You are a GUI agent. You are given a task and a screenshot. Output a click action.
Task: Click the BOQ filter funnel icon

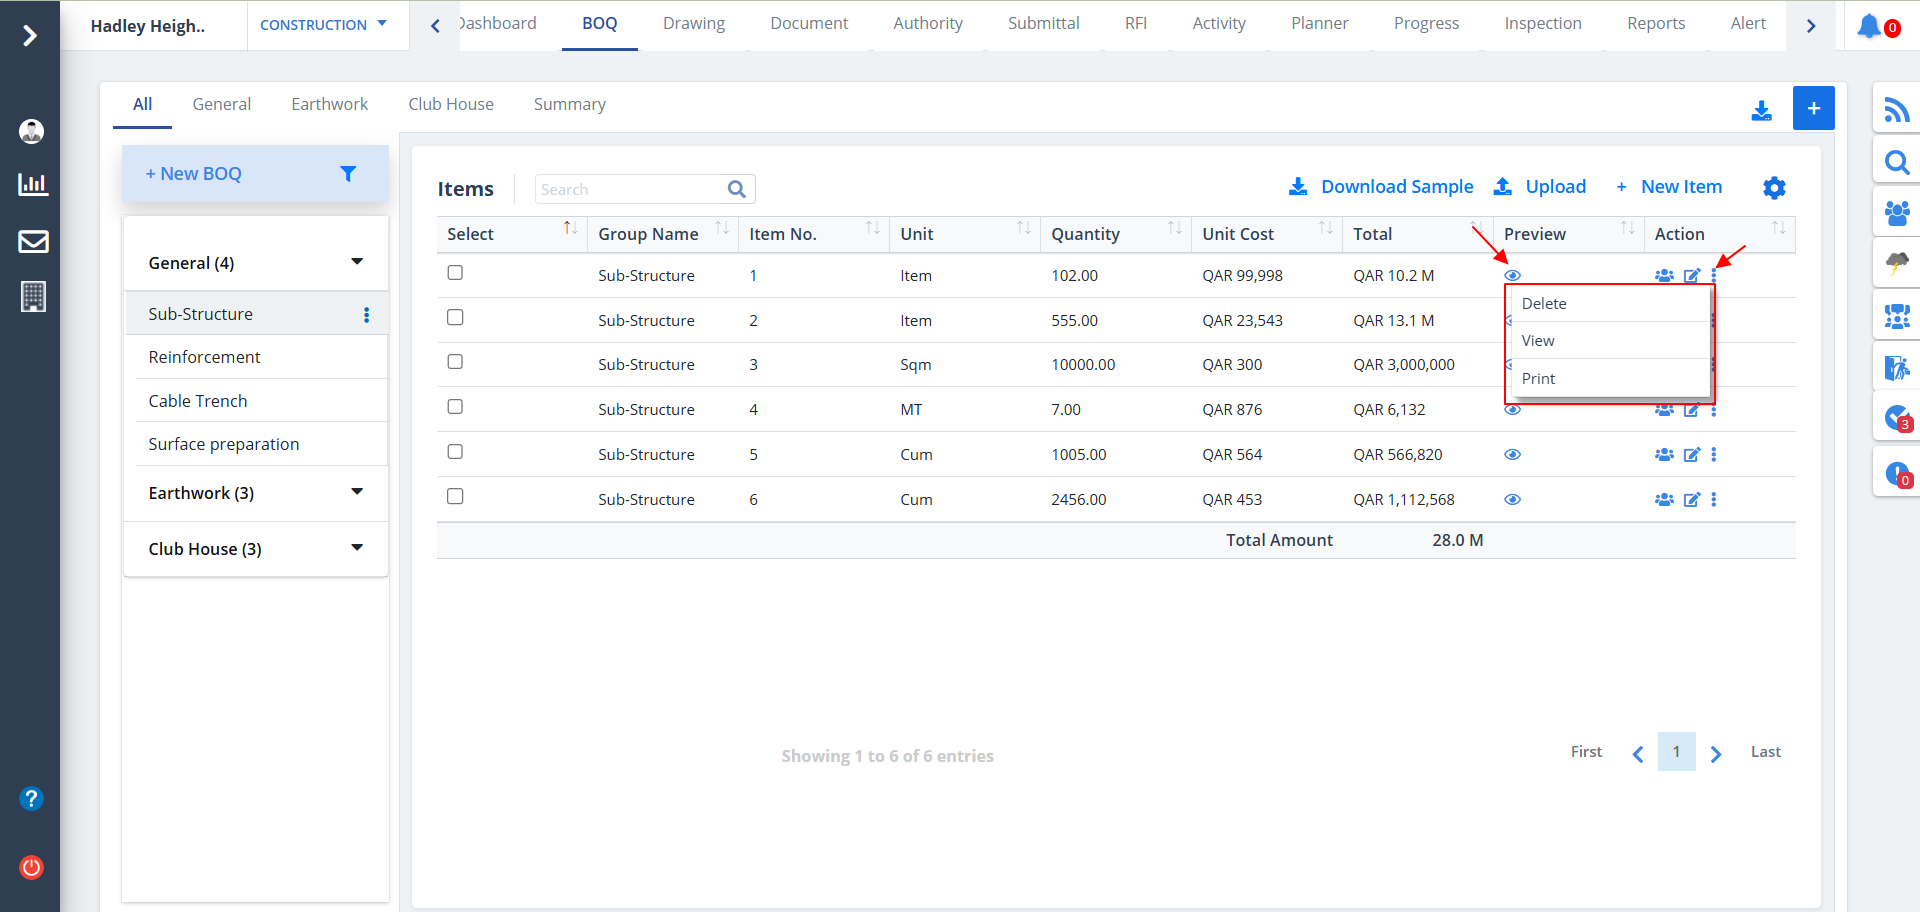[348, 174]
